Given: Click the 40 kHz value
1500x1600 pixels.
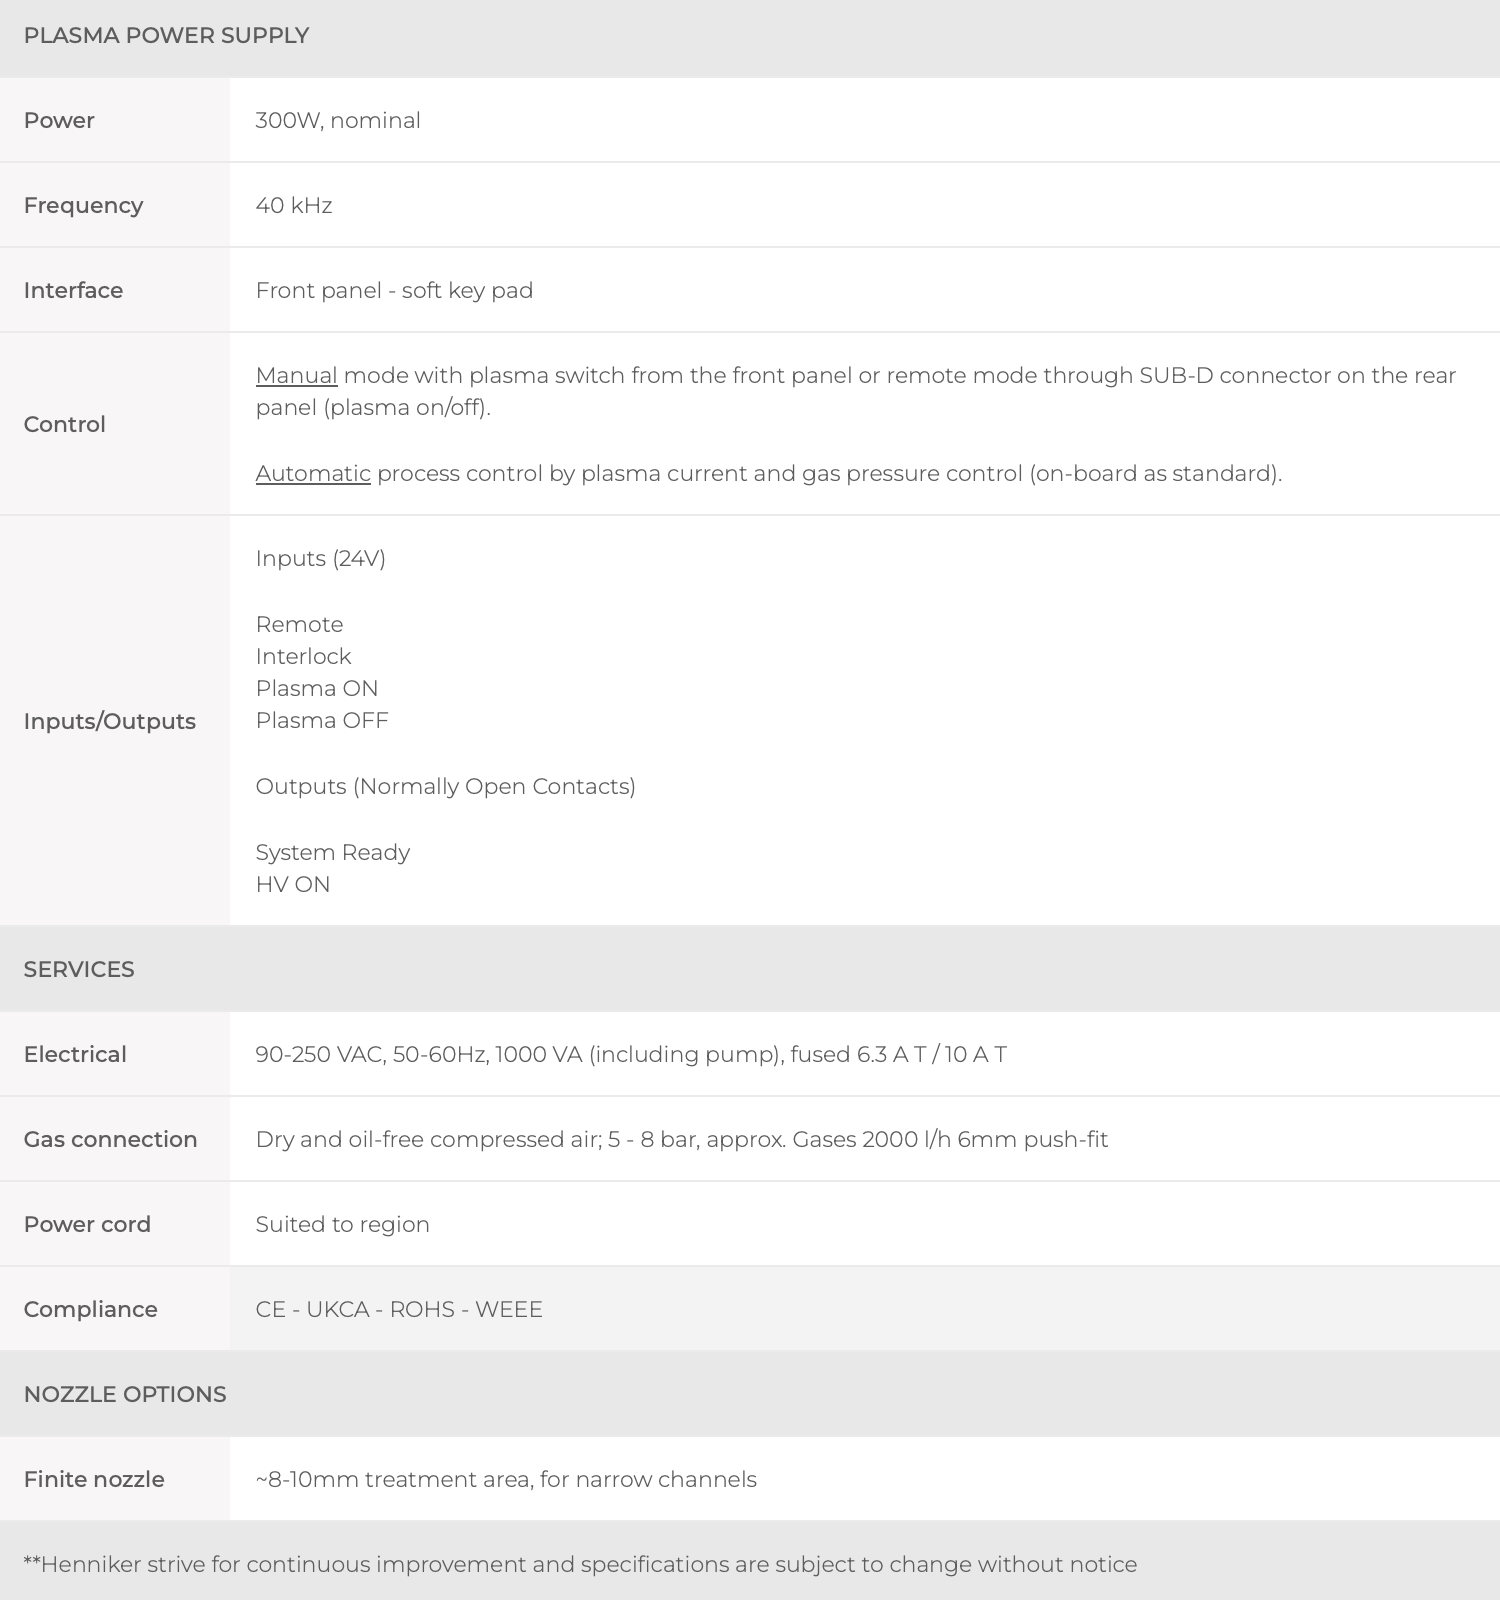Looking at the screenshot, I should 294,205.
